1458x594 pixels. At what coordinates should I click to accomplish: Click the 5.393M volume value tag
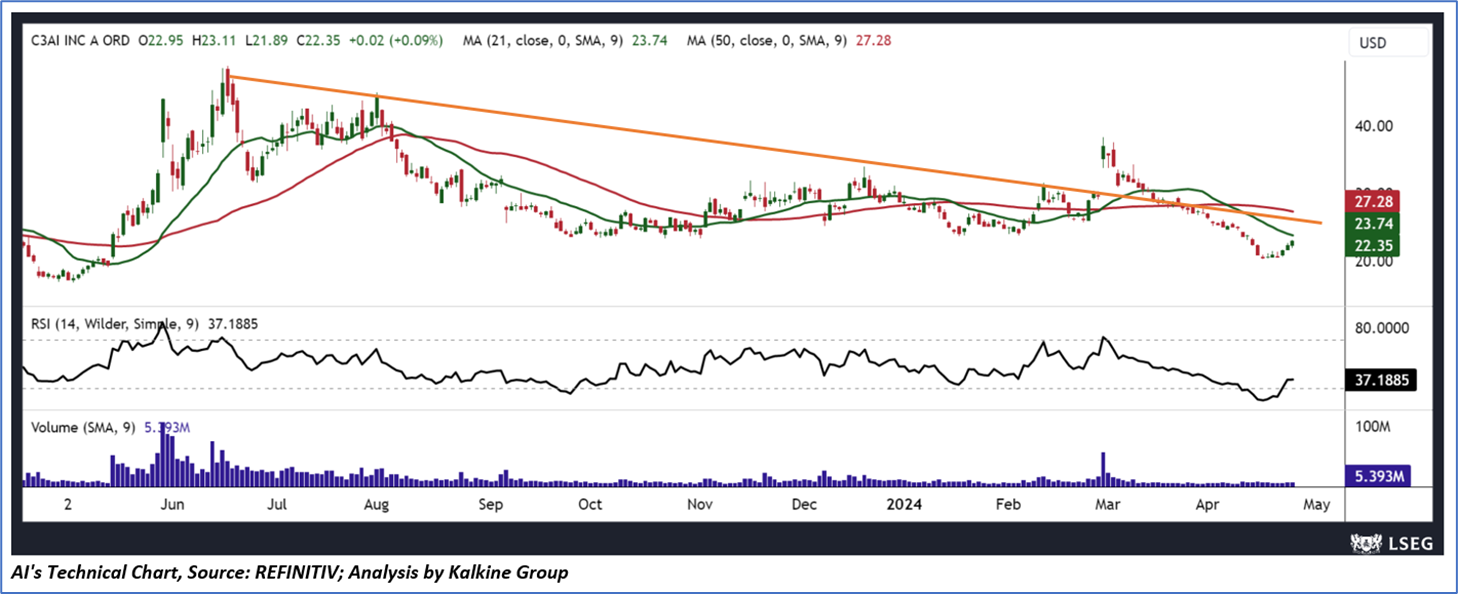(x=1378, y=476)
